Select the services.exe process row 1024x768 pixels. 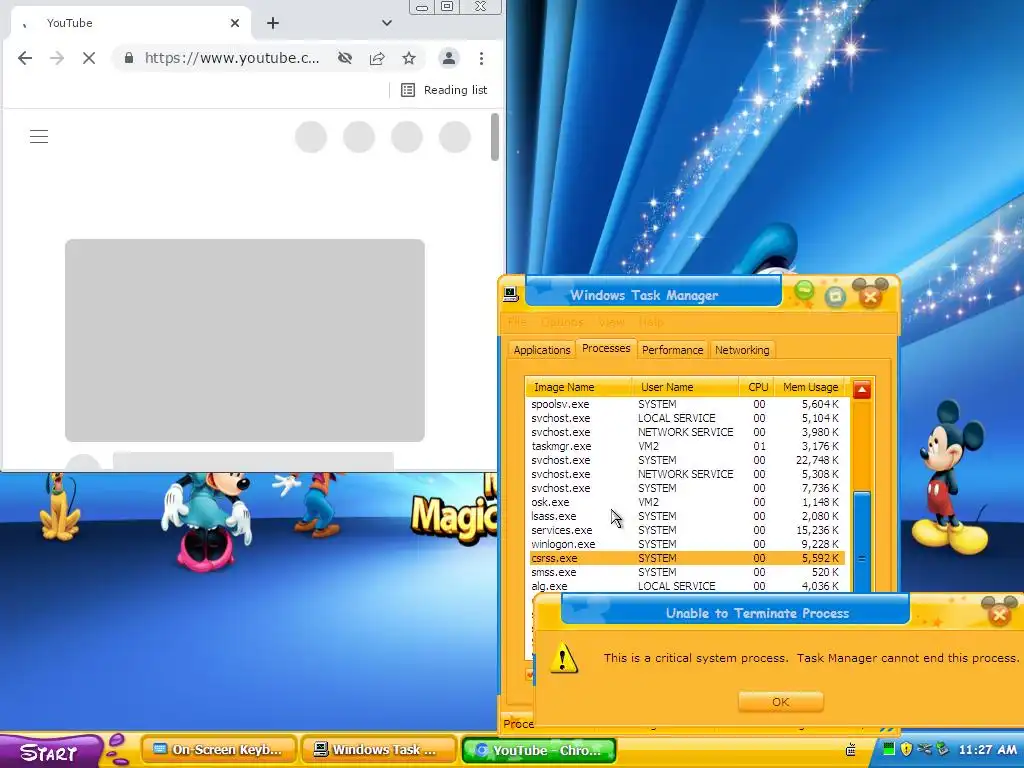[687, 530]
